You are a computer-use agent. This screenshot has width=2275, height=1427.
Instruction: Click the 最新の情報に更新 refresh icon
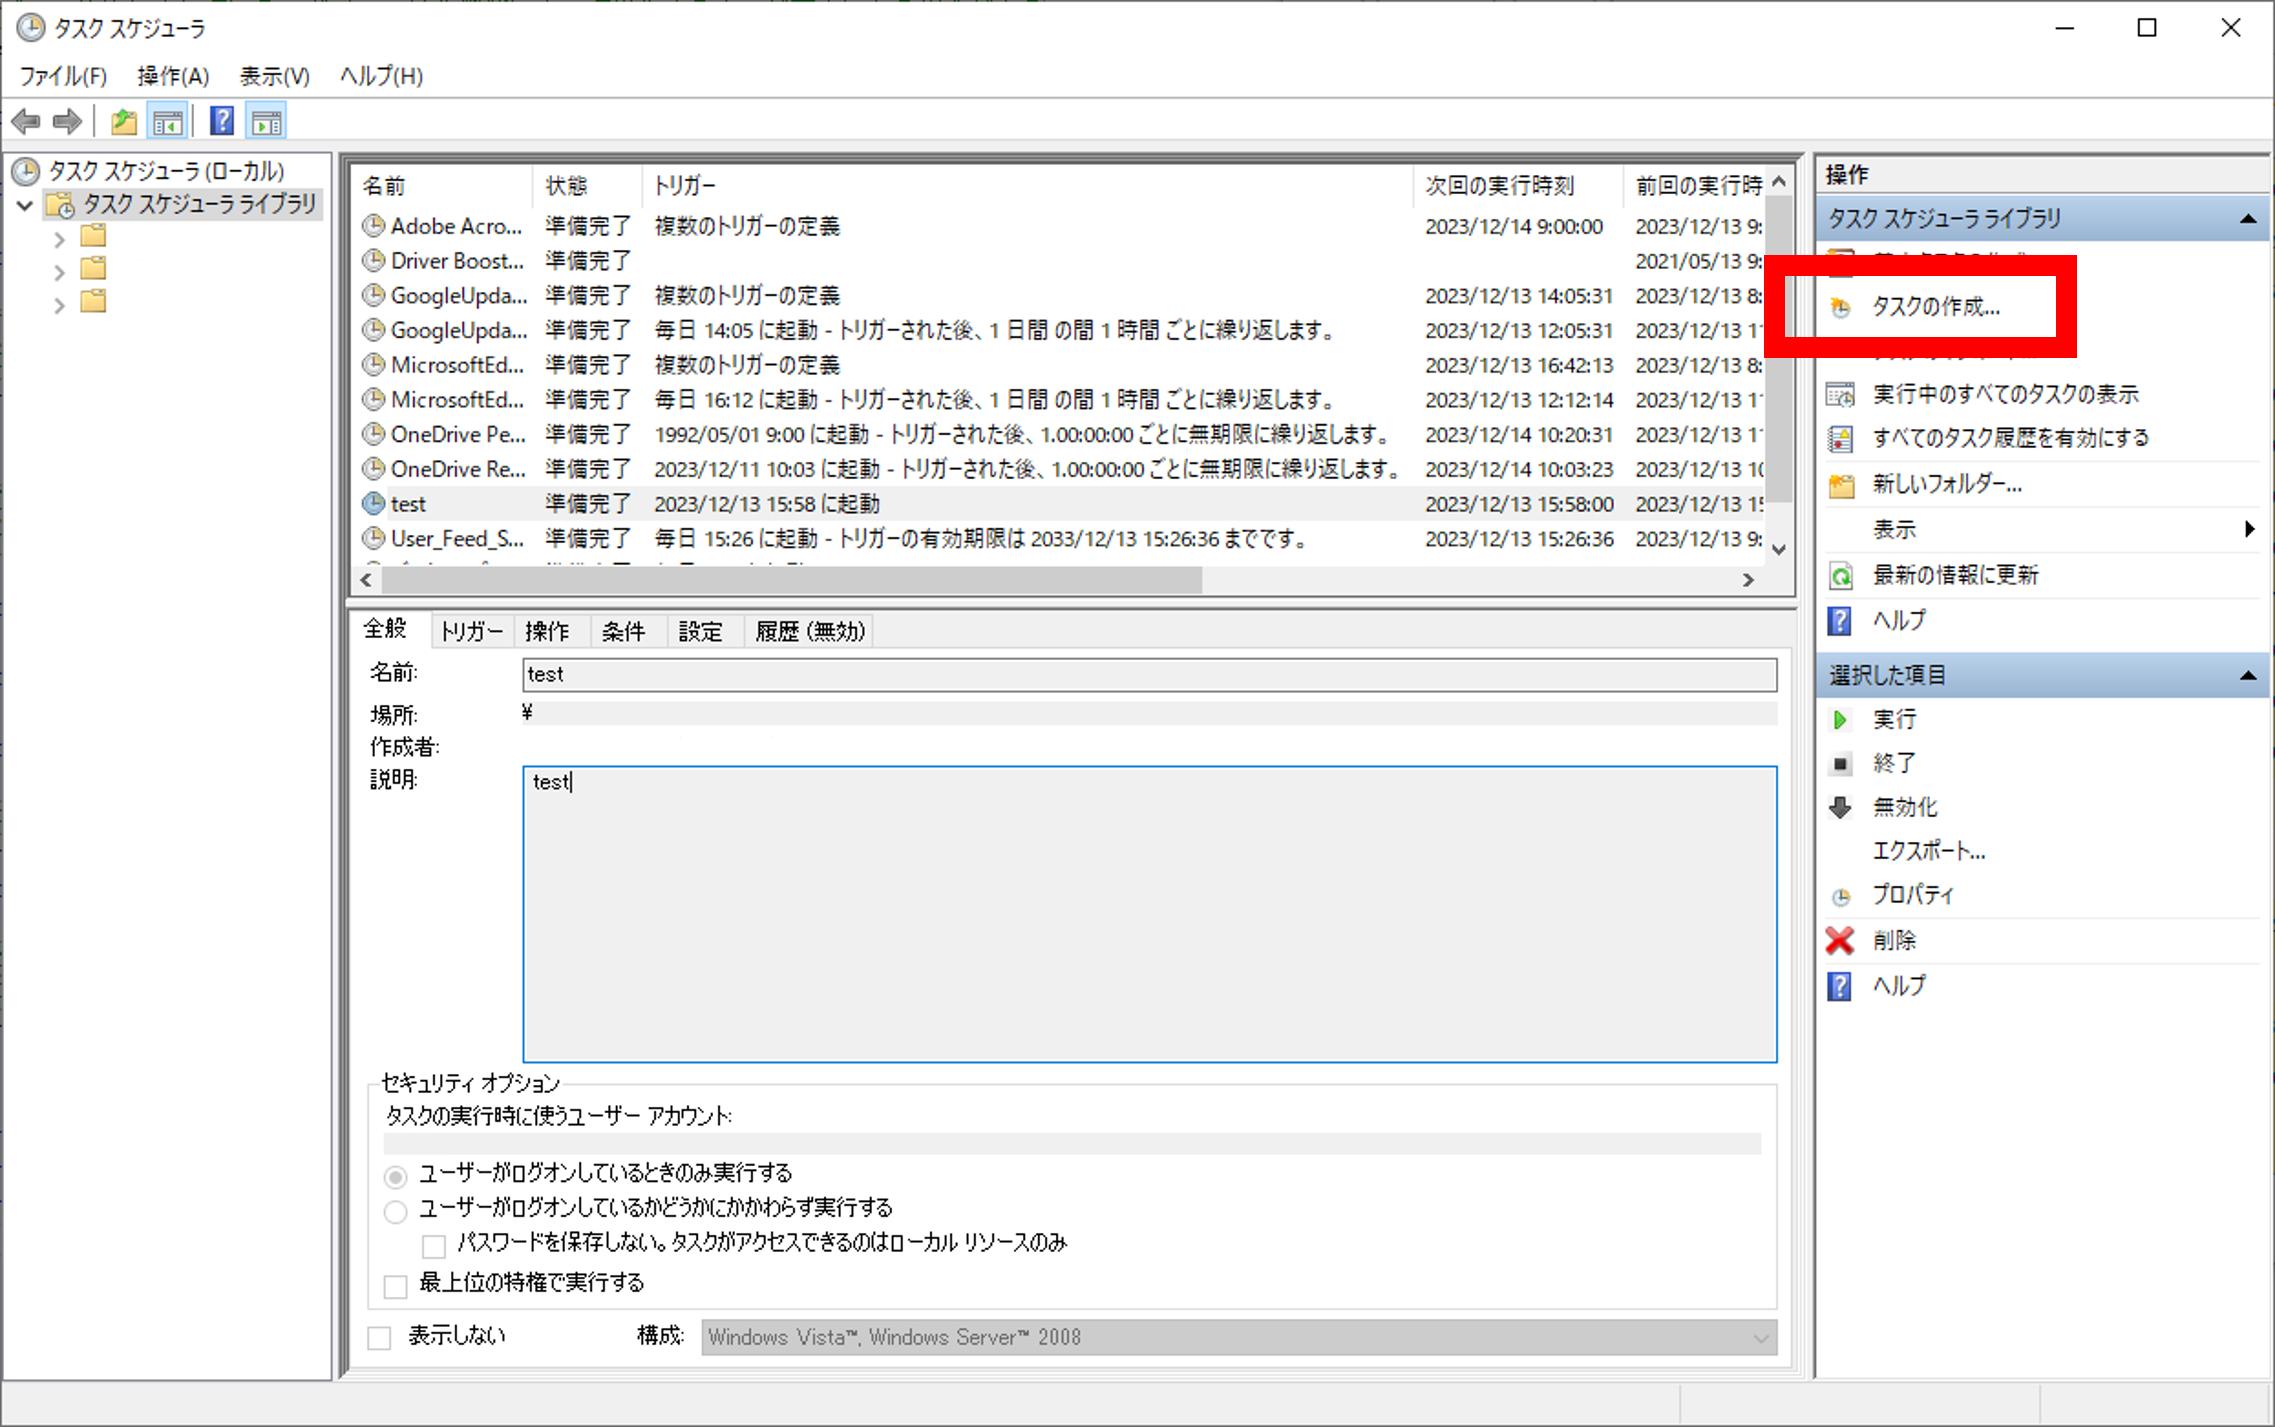[1840, 575]
